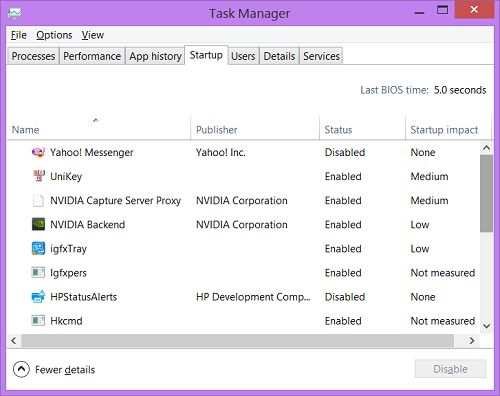Open the Services tab
The height and width of the screenshot is (396, 500).
tap(321, 56)
